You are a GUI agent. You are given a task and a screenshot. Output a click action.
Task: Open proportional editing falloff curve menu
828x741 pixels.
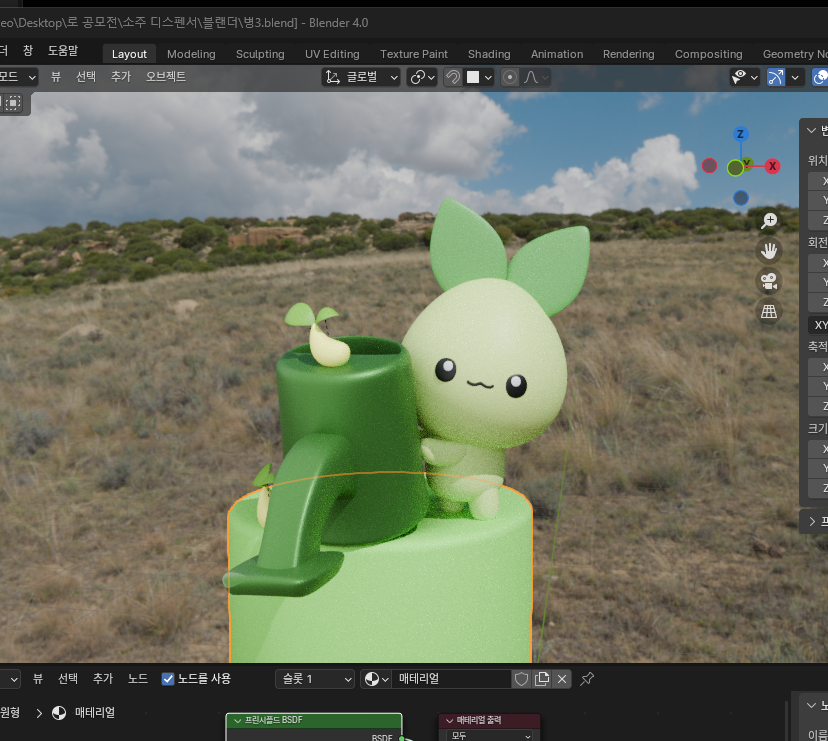(x=536, y=77)
